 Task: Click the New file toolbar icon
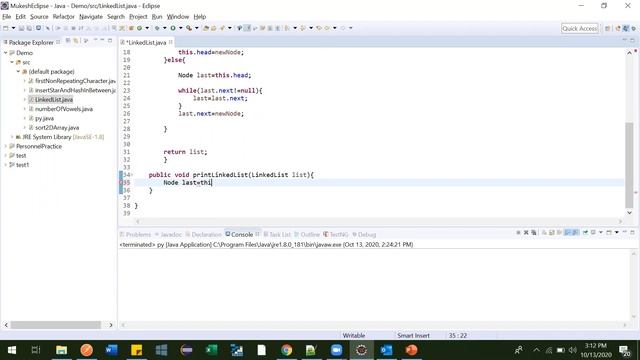pyautogui.click(x=5, y=28)
